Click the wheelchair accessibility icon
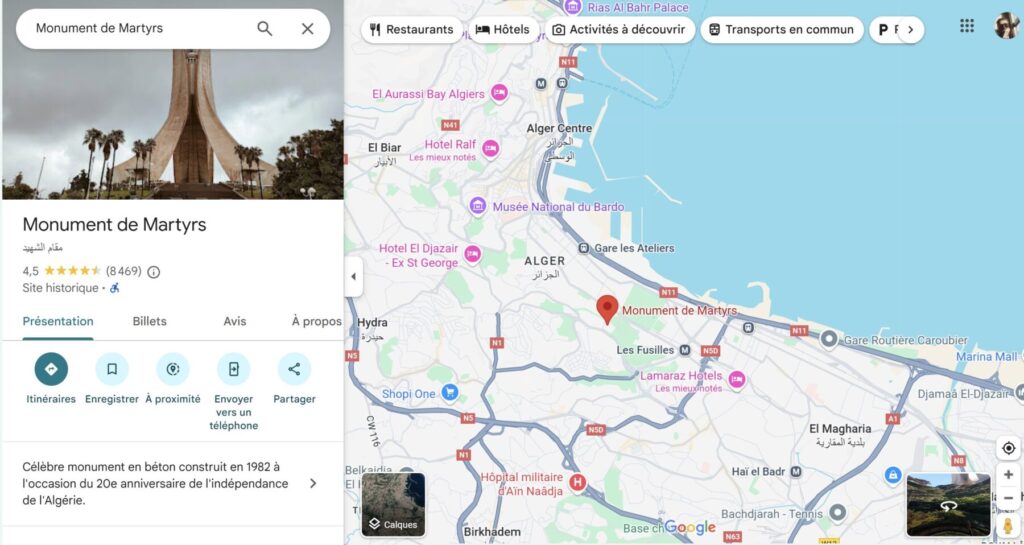1024x545 pixels. pyautogui.click(x=115, y=288)
